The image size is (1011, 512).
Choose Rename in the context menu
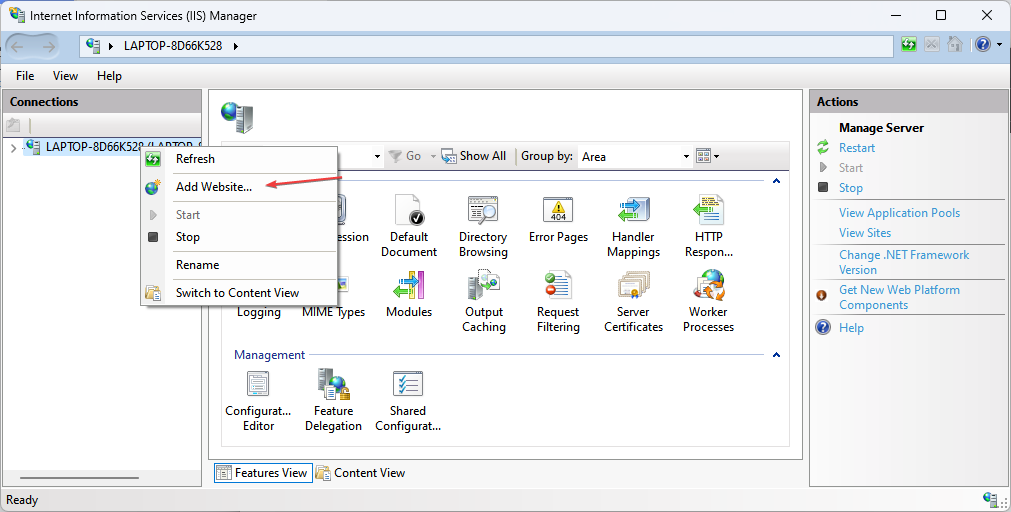pos(239,265)
